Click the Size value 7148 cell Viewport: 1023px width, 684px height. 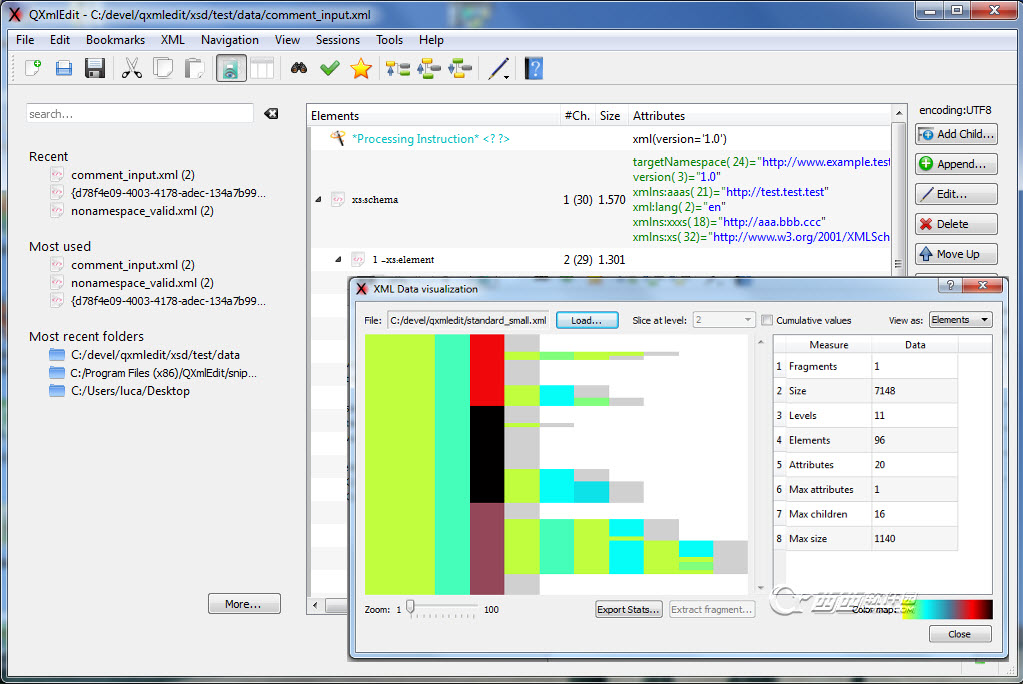pos(914,390)
